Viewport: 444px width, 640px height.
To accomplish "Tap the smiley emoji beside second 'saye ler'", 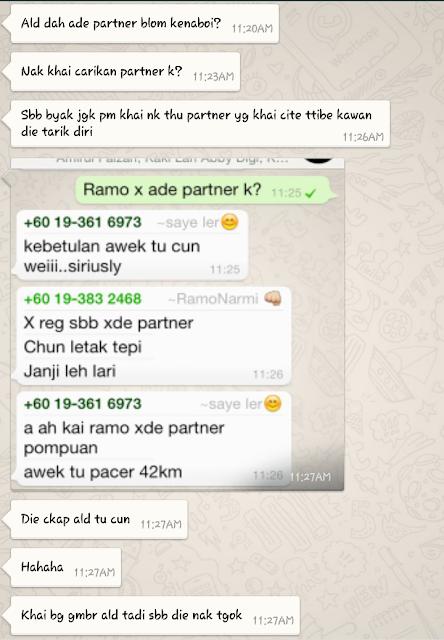I will coord(273,404).
